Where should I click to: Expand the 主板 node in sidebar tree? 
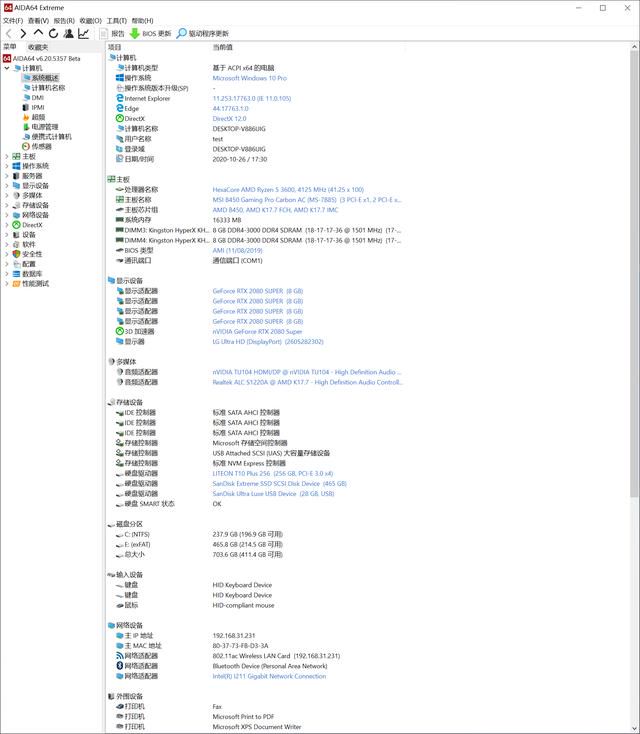[x=7, y=156]
